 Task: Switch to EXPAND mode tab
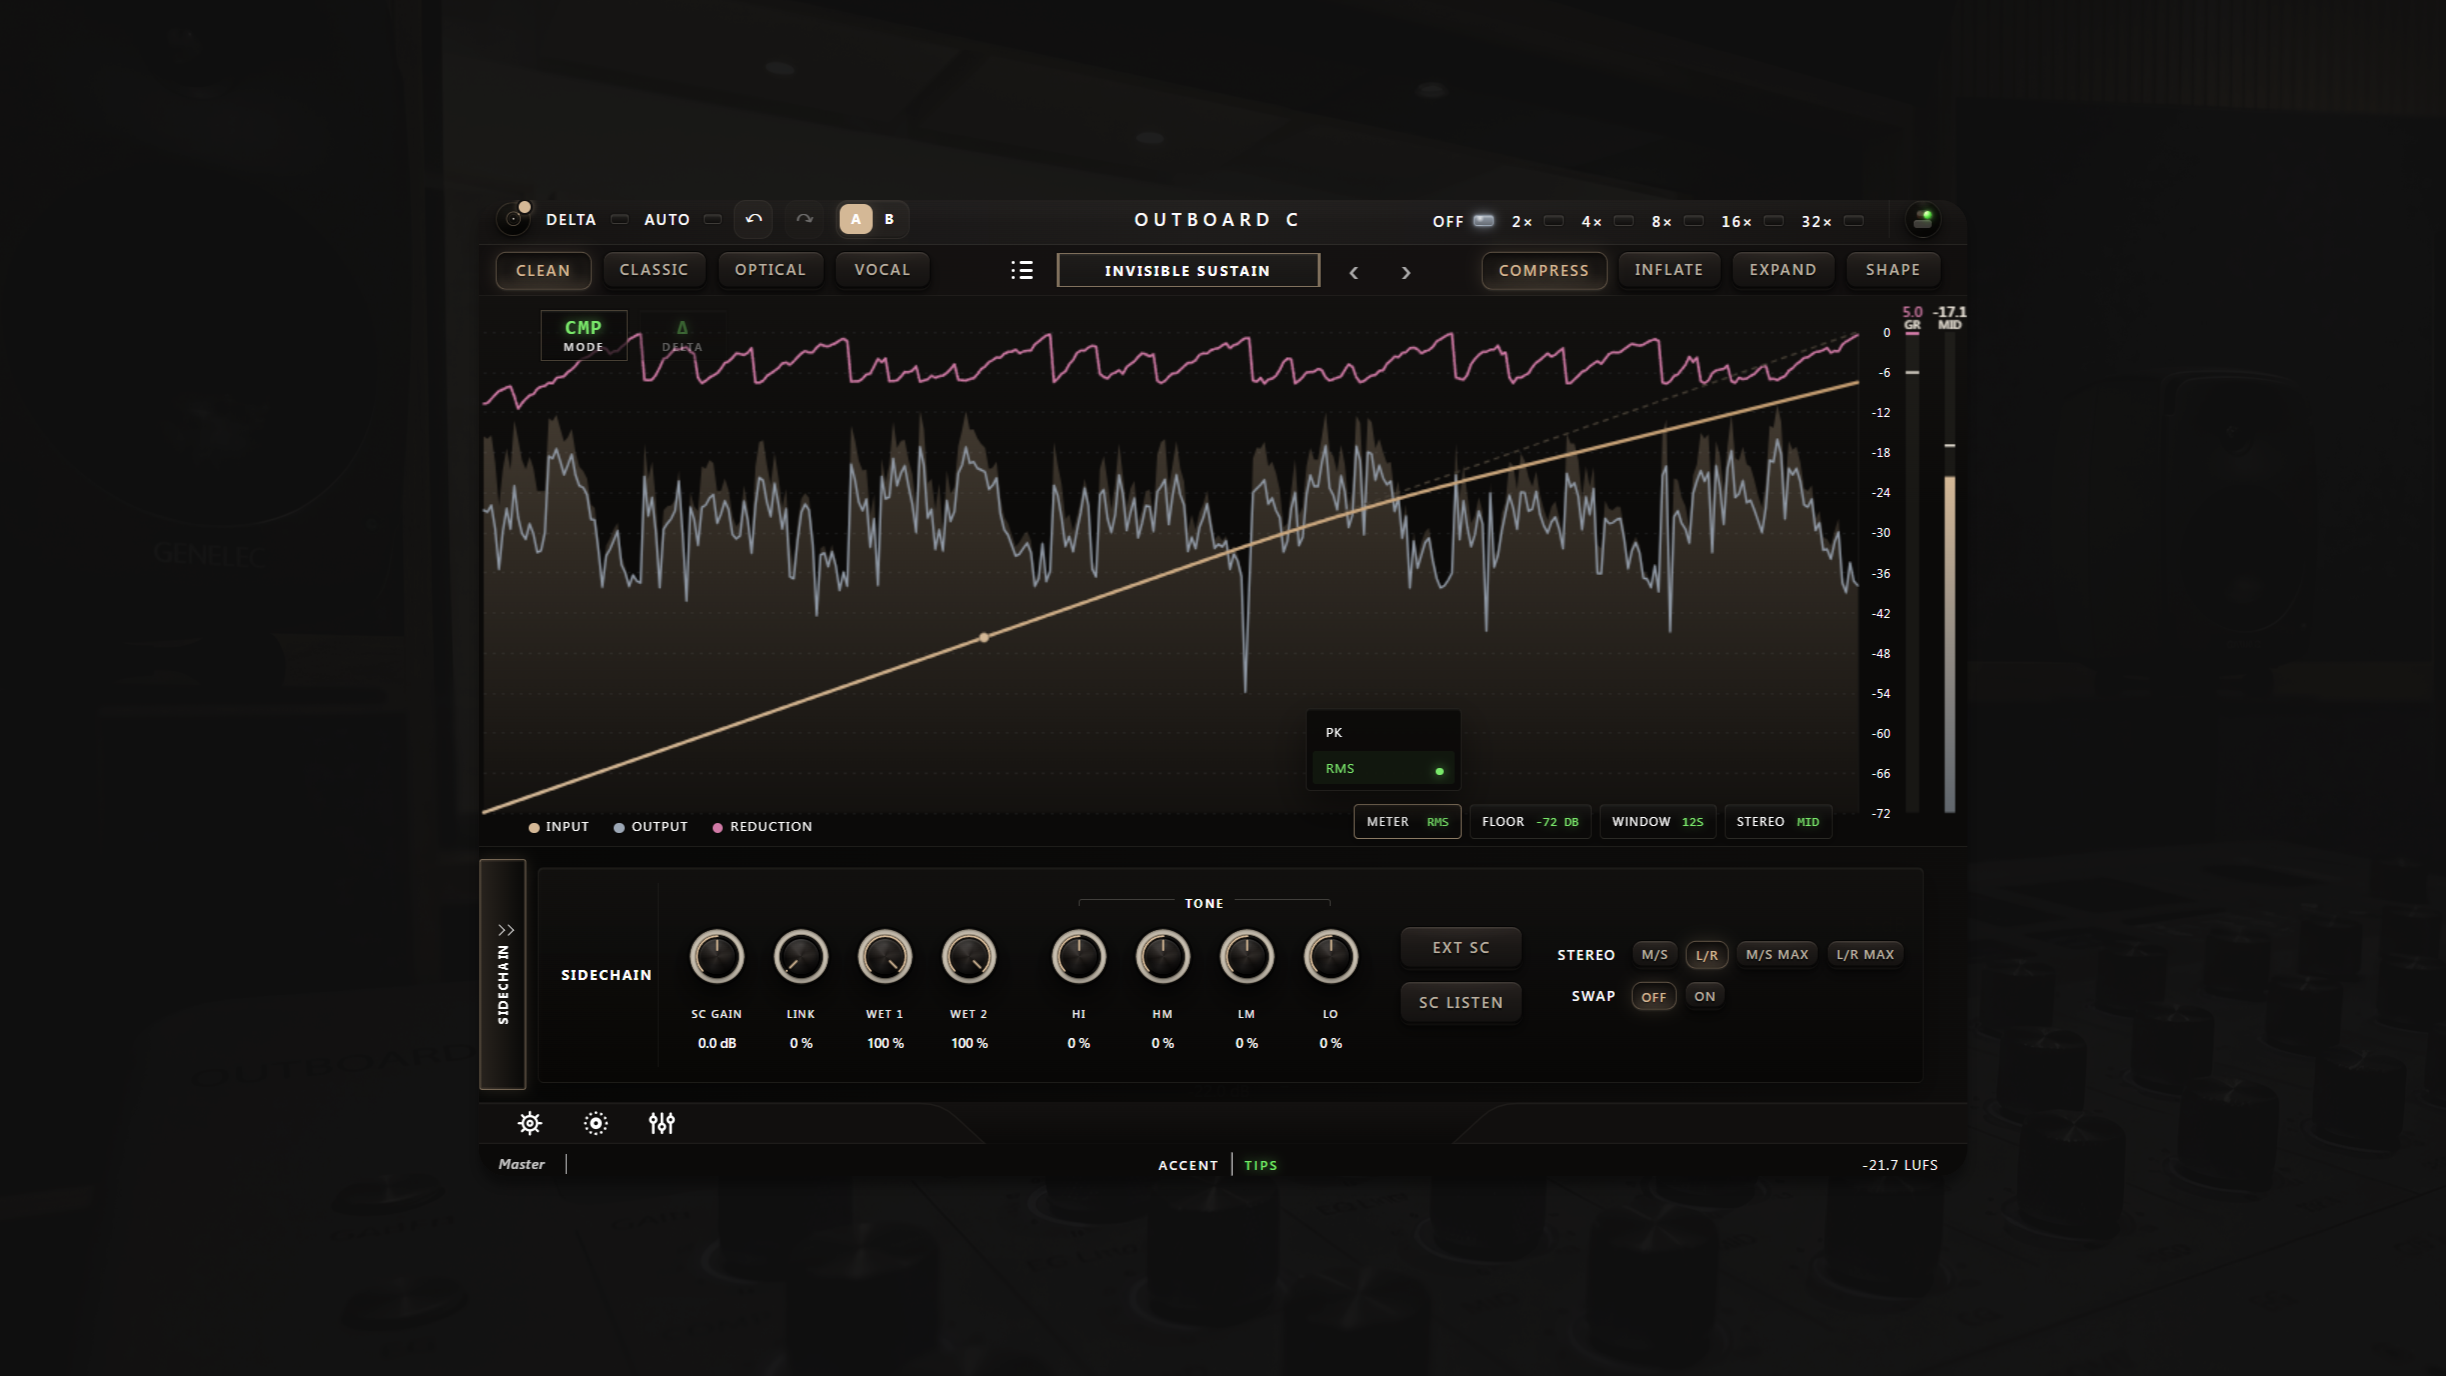pos(1783,270)
